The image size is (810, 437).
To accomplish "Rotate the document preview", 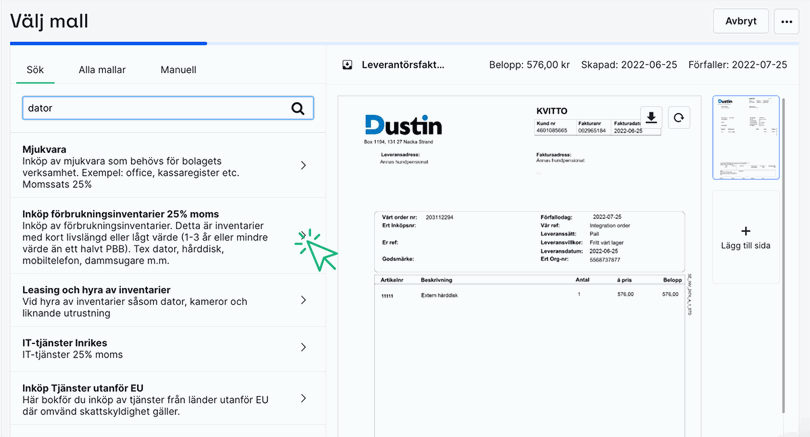I will 678,118.
